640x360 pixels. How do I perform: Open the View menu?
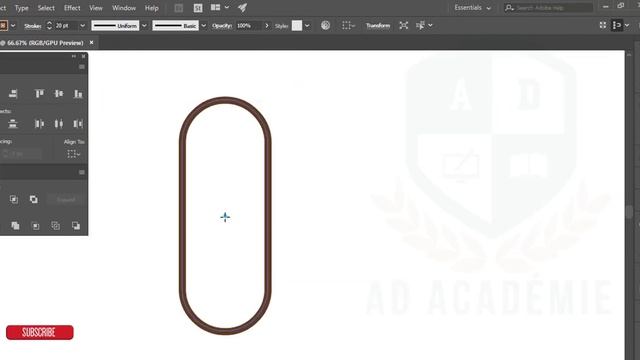96,8
